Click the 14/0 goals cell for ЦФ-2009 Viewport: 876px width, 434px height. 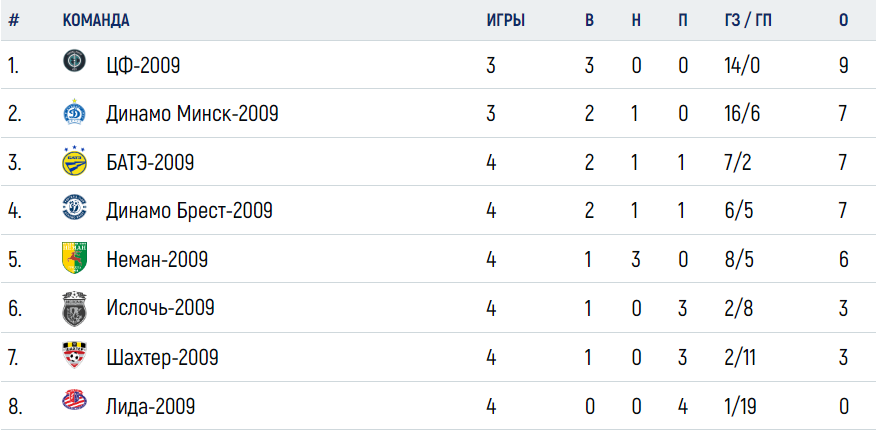(x=741, y=66)
